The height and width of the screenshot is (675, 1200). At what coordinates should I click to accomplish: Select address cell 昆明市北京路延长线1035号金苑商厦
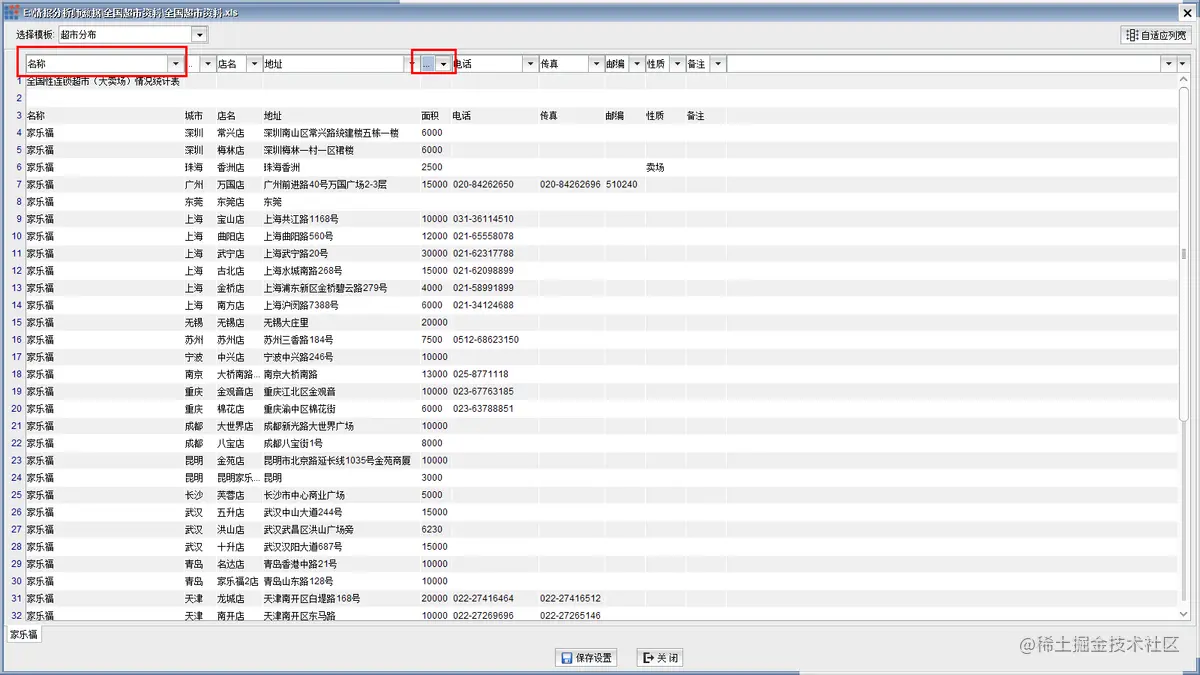click(x=337, y=461)
